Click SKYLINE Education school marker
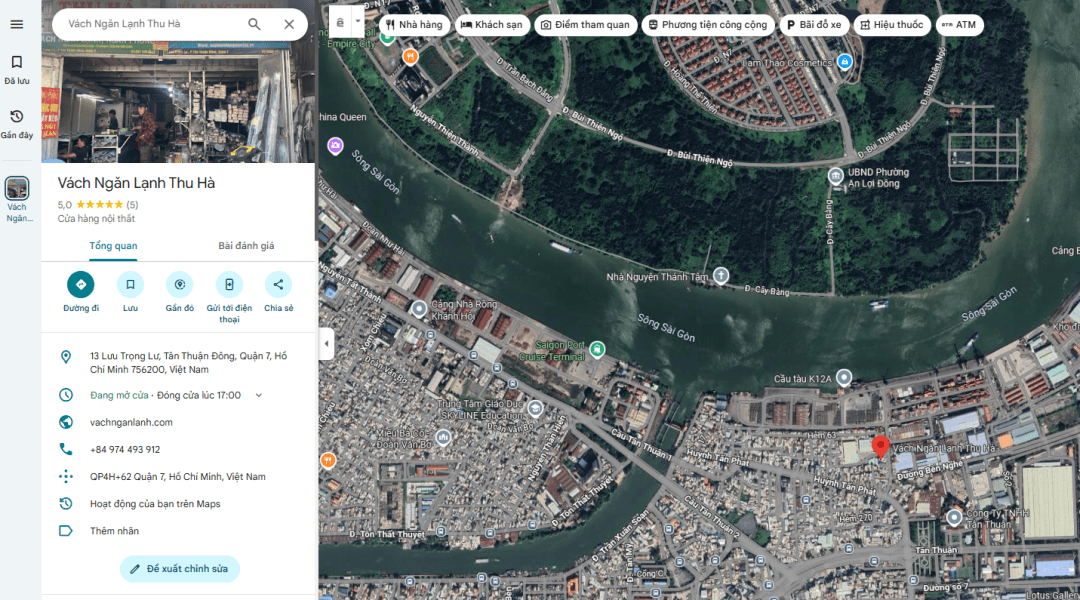The width and height of the screenshot is (1080, 600). tap(535, 409)
